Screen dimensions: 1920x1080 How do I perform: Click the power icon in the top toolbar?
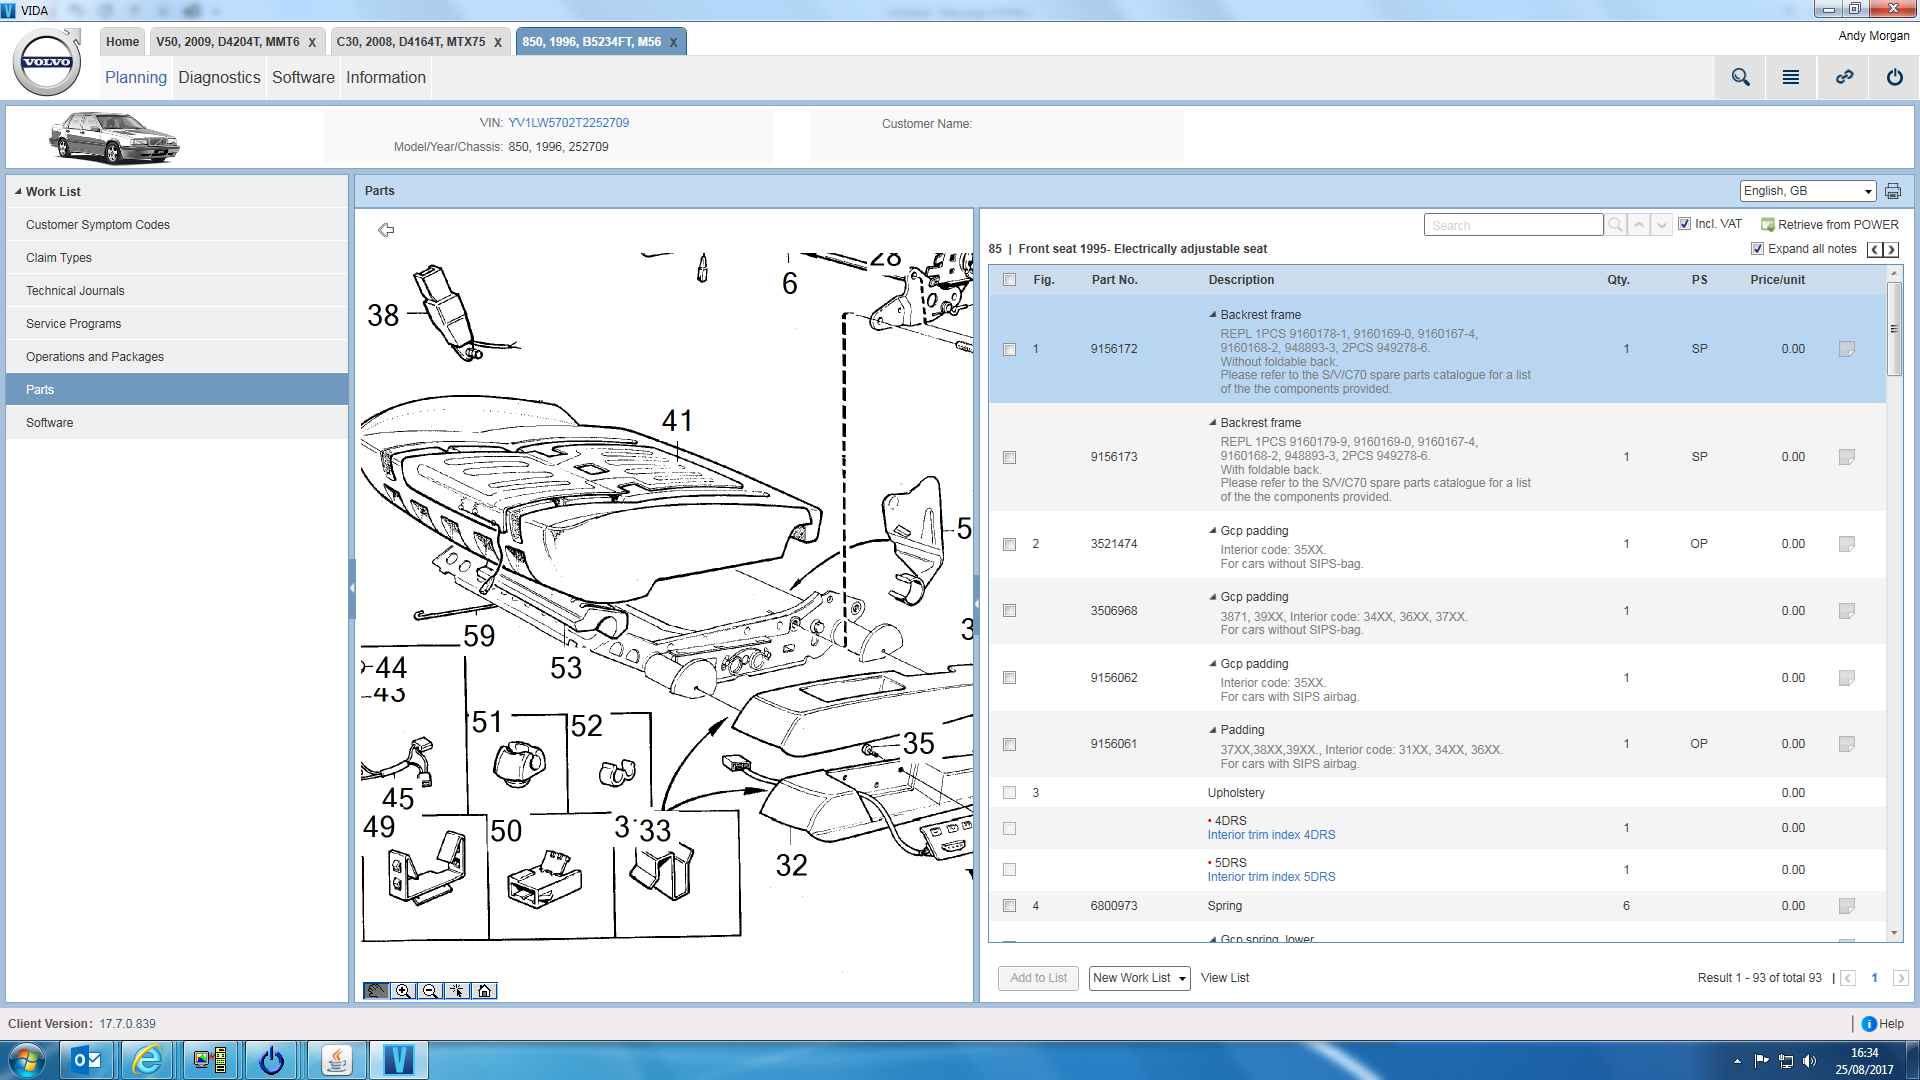(1895, 77)
